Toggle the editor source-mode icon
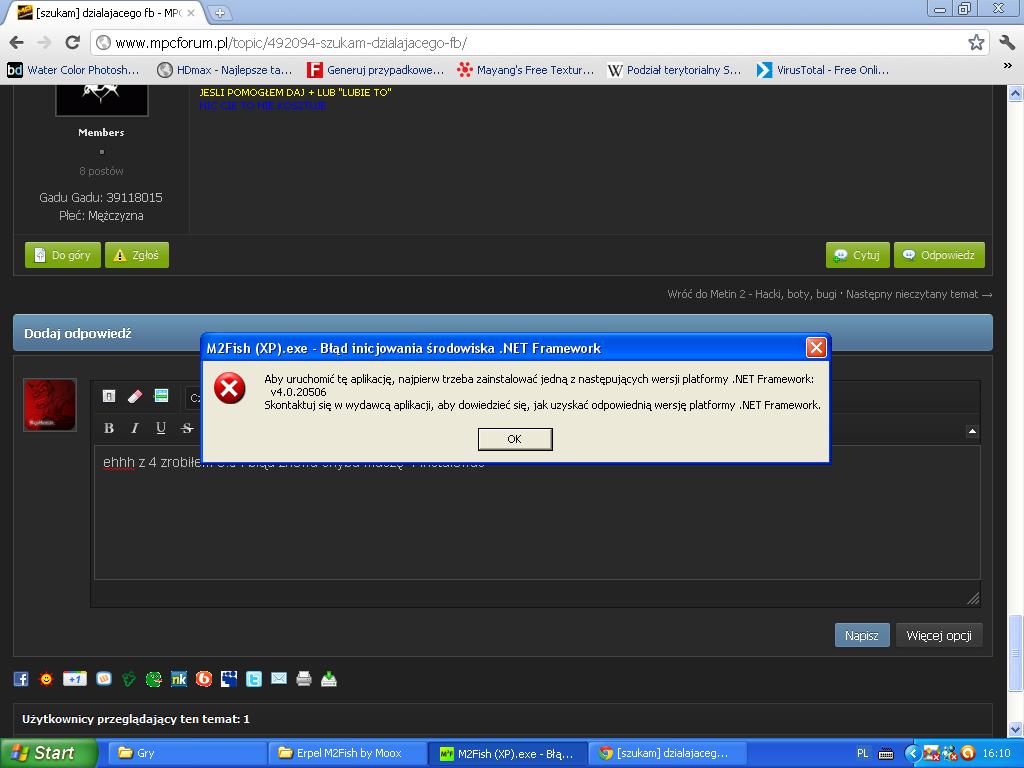 (x=109, y=396)
